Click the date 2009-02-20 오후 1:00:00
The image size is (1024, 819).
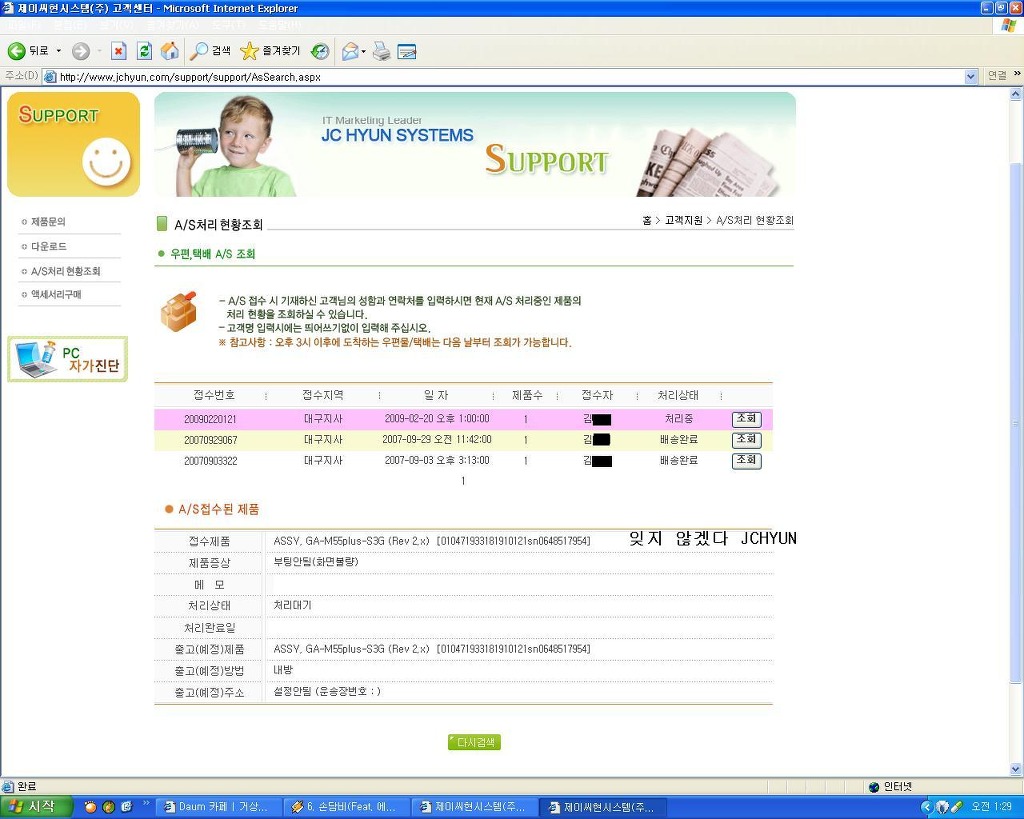(437, 419)
